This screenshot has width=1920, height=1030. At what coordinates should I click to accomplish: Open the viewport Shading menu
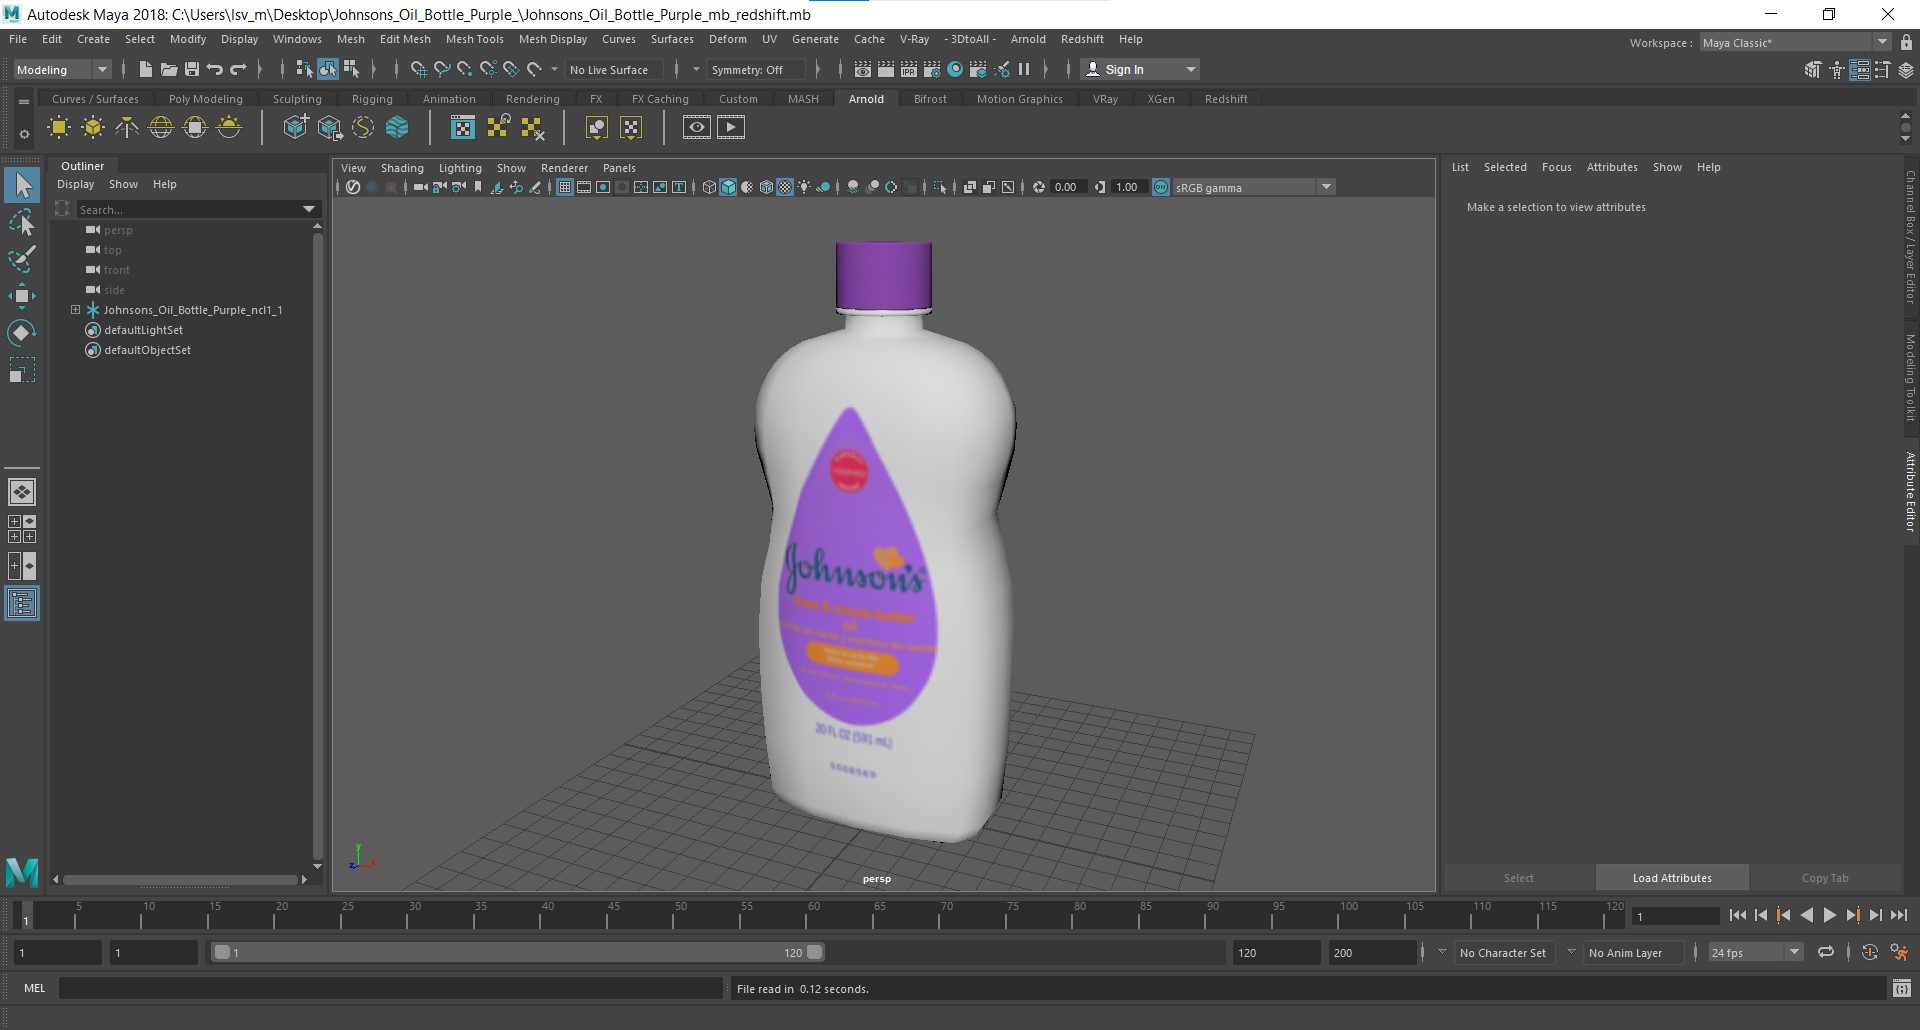tap(402, 168)
